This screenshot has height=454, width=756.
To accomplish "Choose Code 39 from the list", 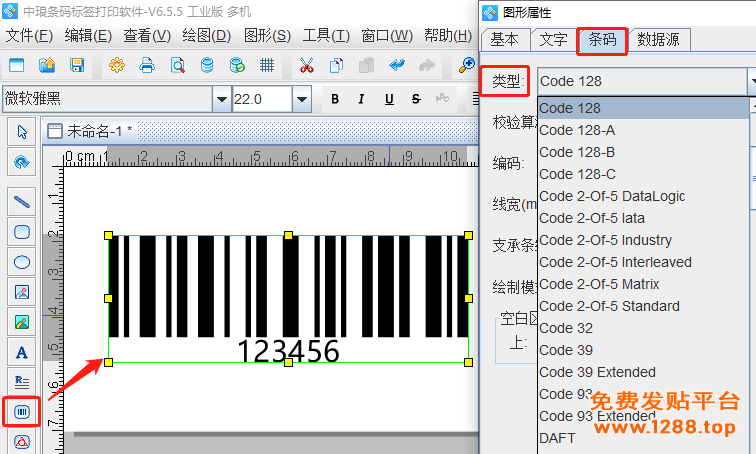I will click(644, 350).
